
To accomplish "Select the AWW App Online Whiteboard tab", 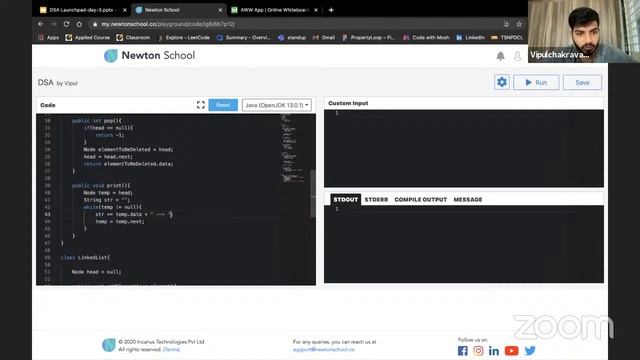I will (274, 10).
